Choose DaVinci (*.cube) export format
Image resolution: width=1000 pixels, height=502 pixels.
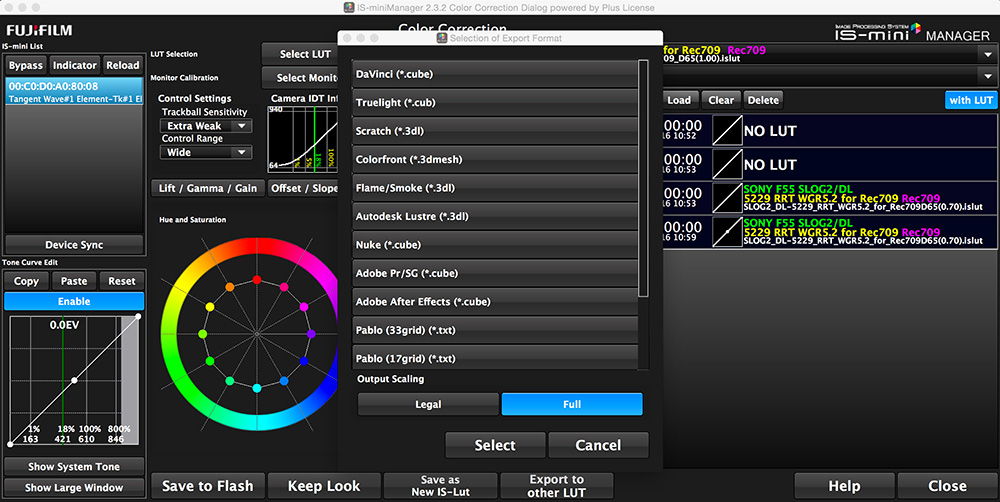click(x=495, y=74)
